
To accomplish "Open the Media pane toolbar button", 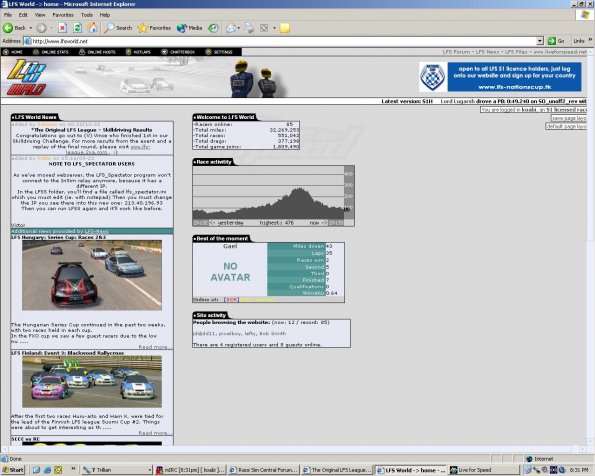I will point(189,28).
